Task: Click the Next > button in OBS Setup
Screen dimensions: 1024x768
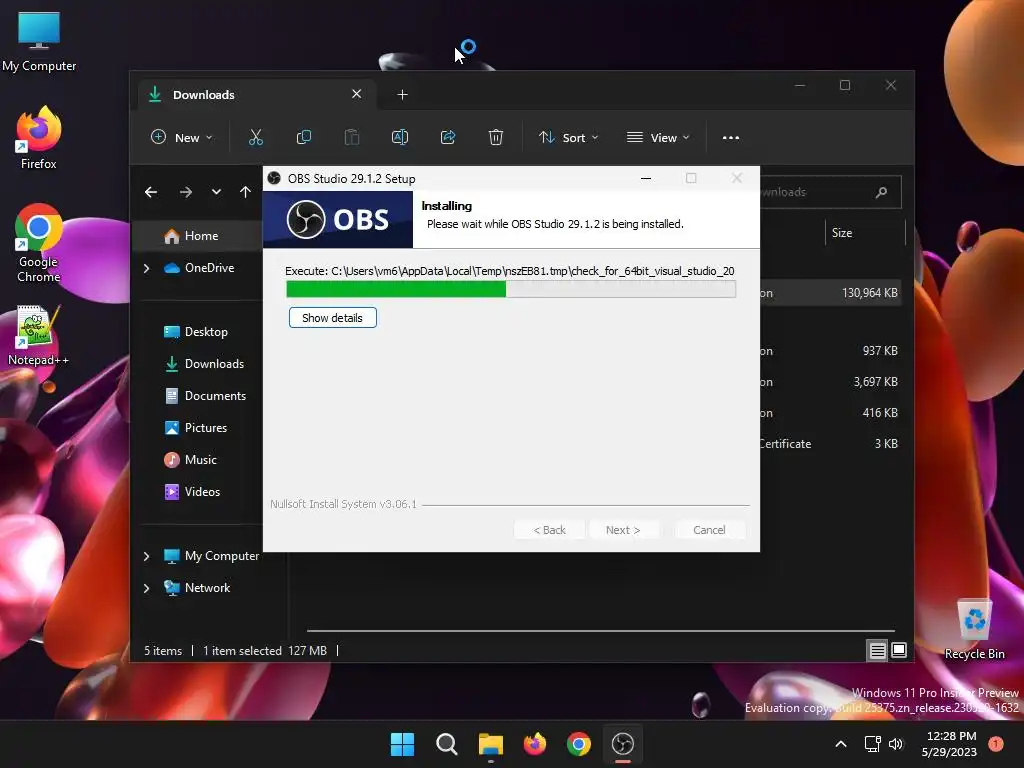Action: (623, 530)
